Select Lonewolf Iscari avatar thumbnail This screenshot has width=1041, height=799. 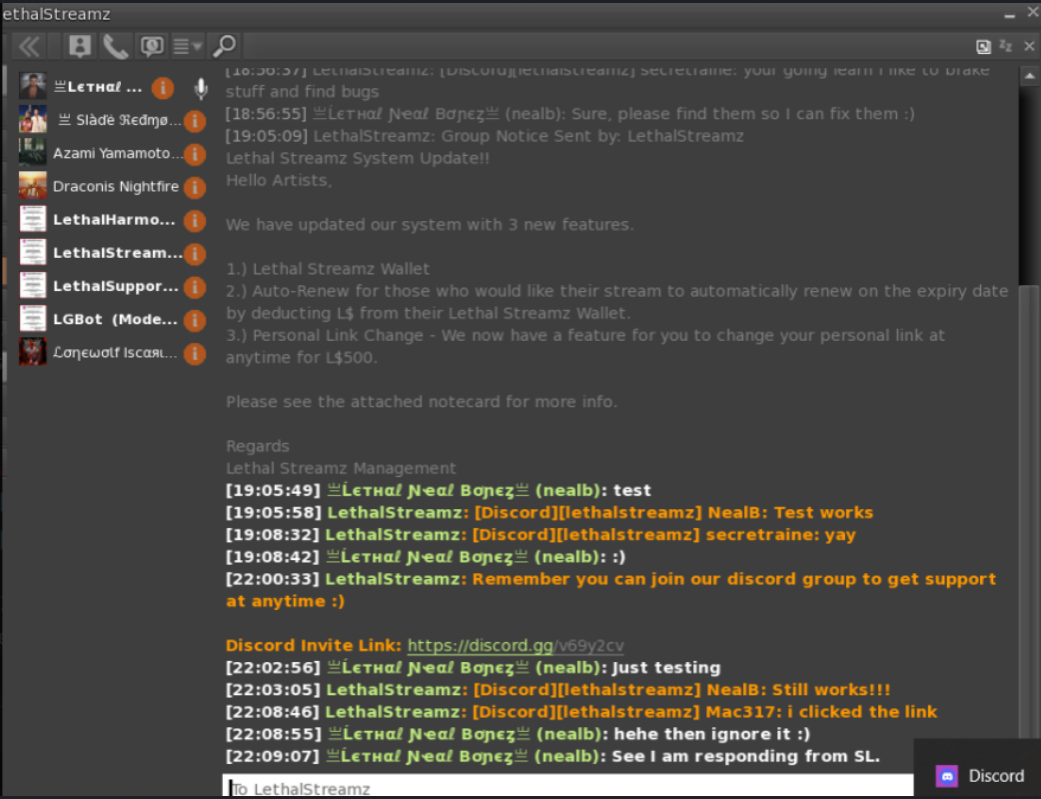click(33, 352)
